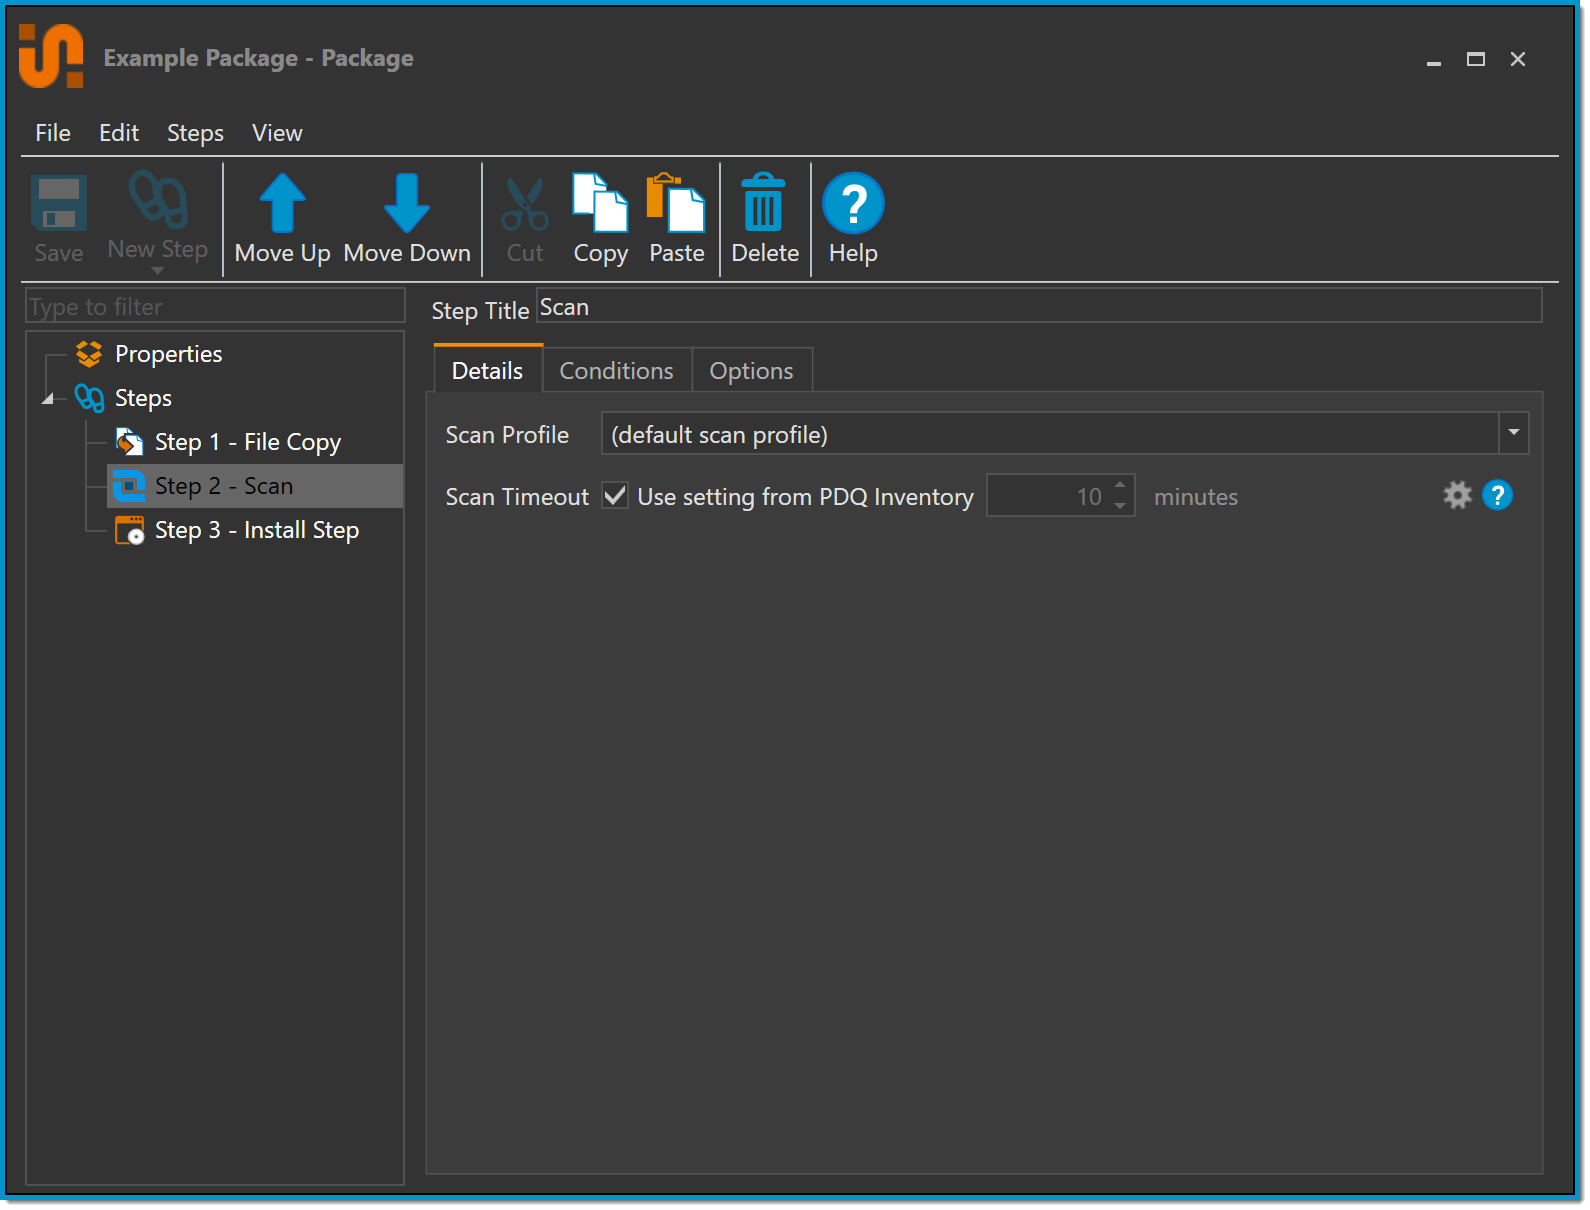
Task: Click the Type to filter box
Action: point(215,306)
